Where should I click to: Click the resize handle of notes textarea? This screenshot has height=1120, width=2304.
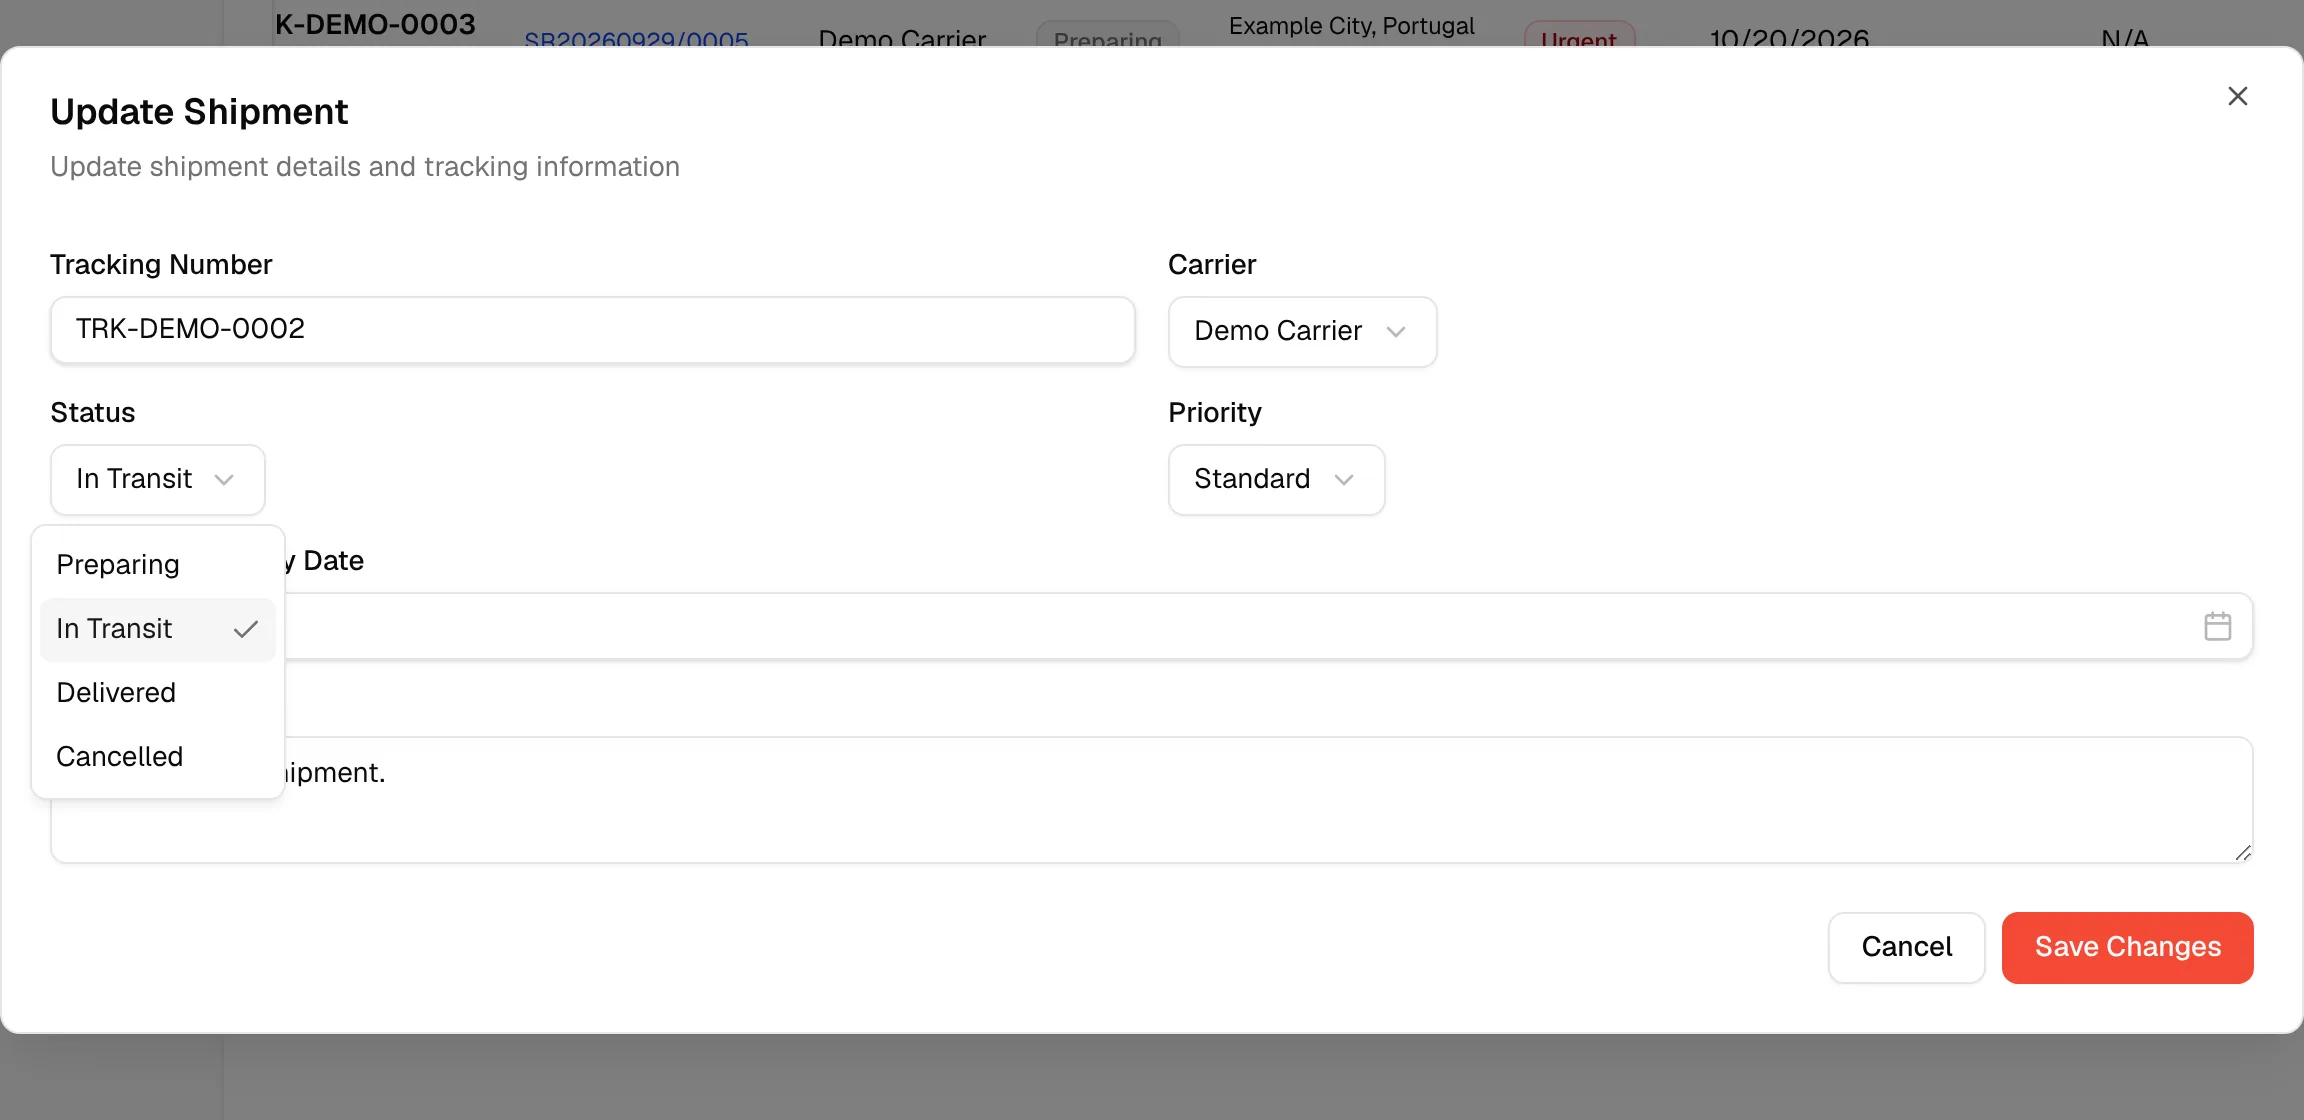[2243, 853]
